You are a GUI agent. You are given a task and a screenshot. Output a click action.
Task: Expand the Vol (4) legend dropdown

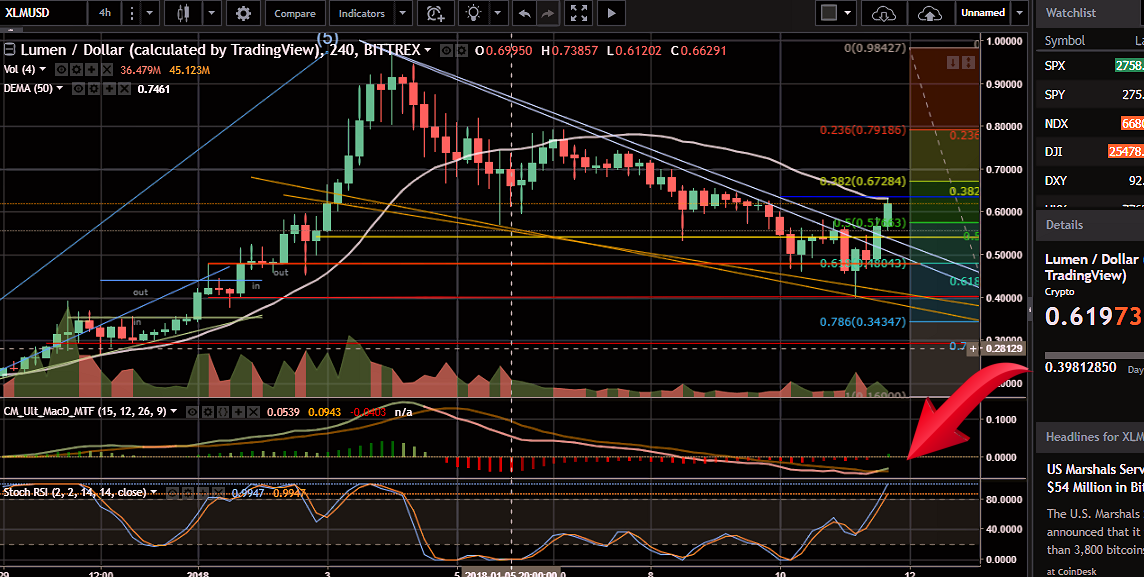tap(42, 69)
